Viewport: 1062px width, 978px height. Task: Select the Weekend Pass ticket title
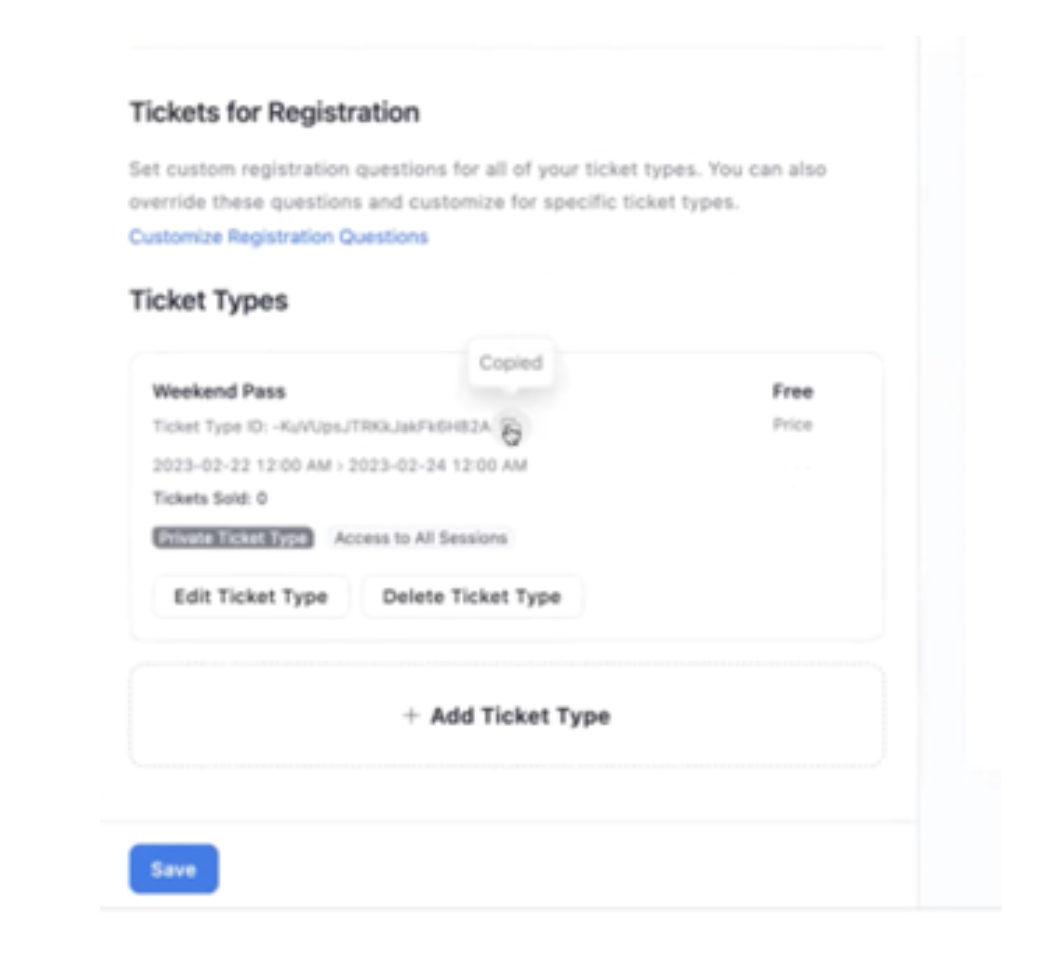[209, 391]
